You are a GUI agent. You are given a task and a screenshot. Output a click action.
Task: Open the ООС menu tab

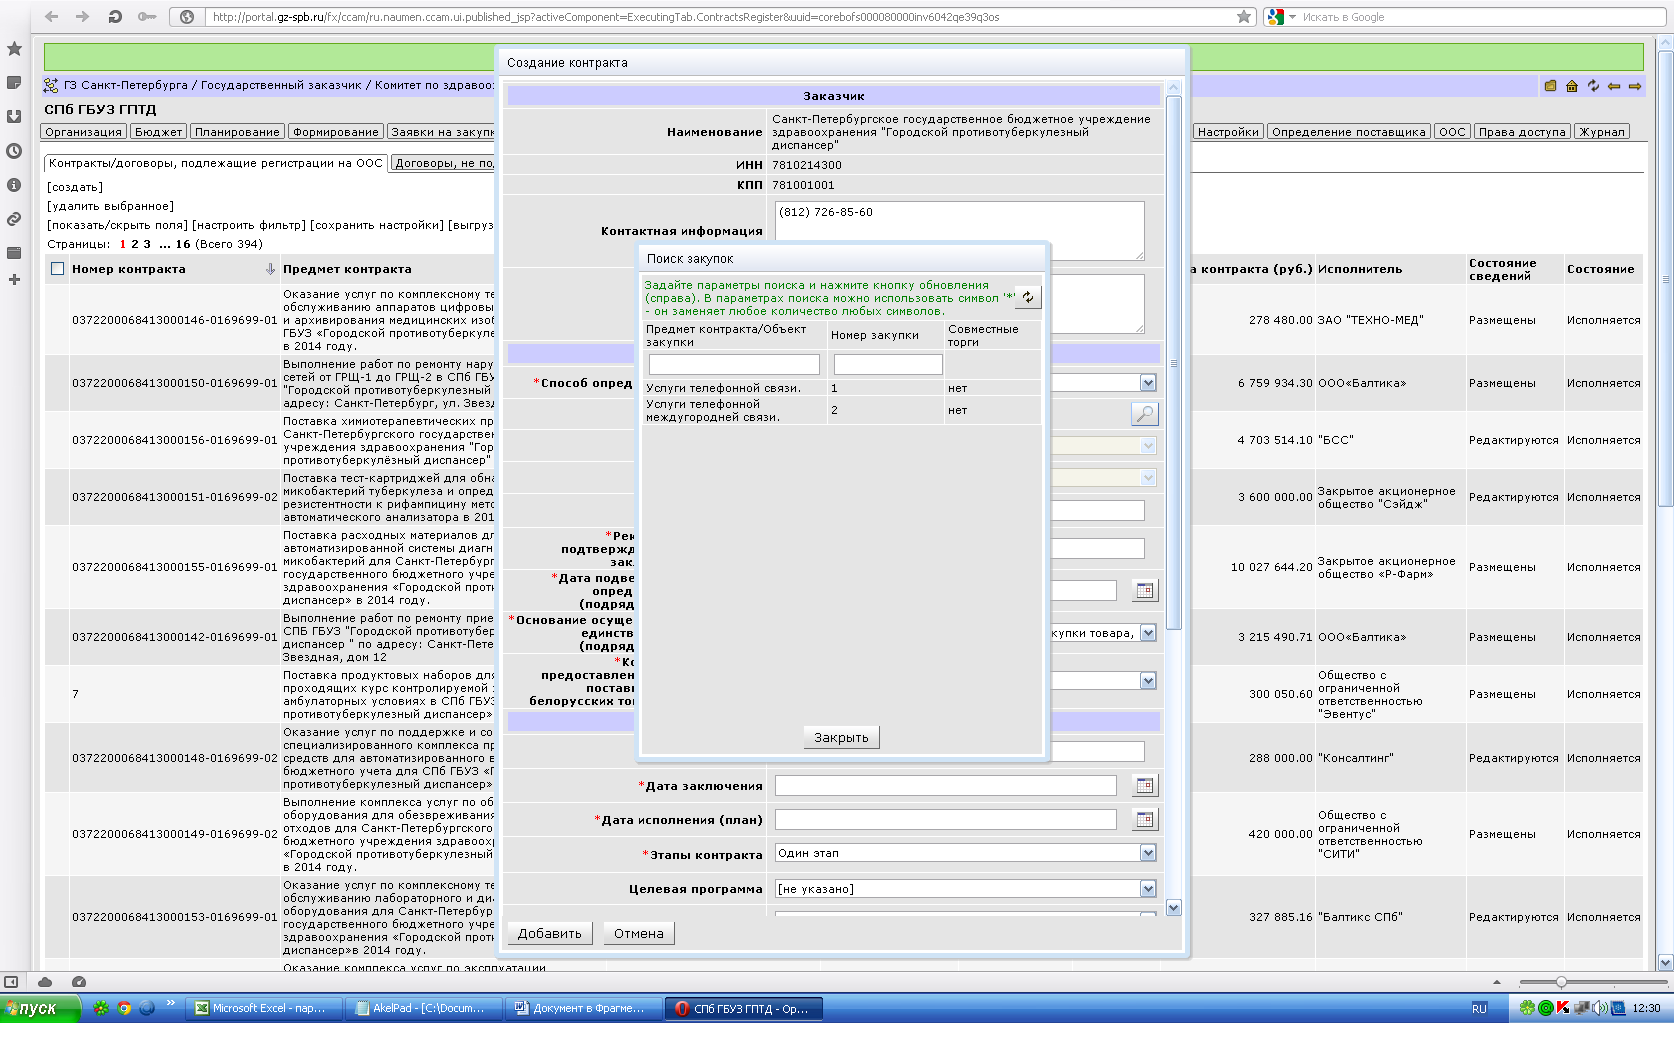tap(1452, 132)
